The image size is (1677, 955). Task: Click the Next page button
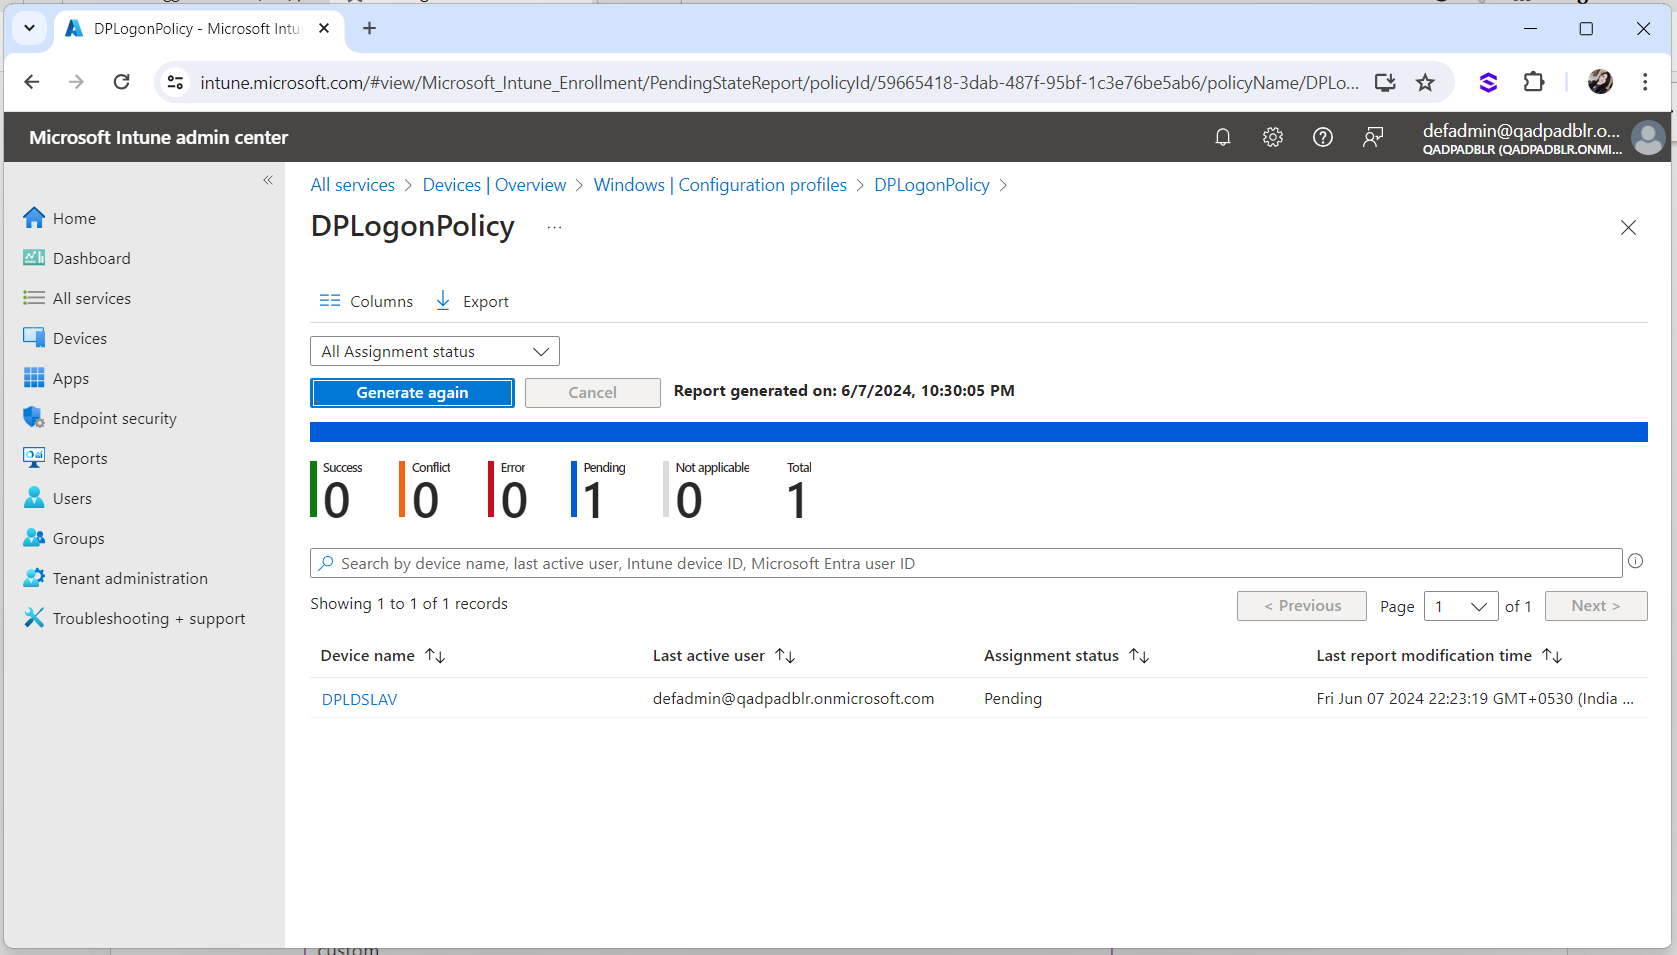click(1596, 606)
